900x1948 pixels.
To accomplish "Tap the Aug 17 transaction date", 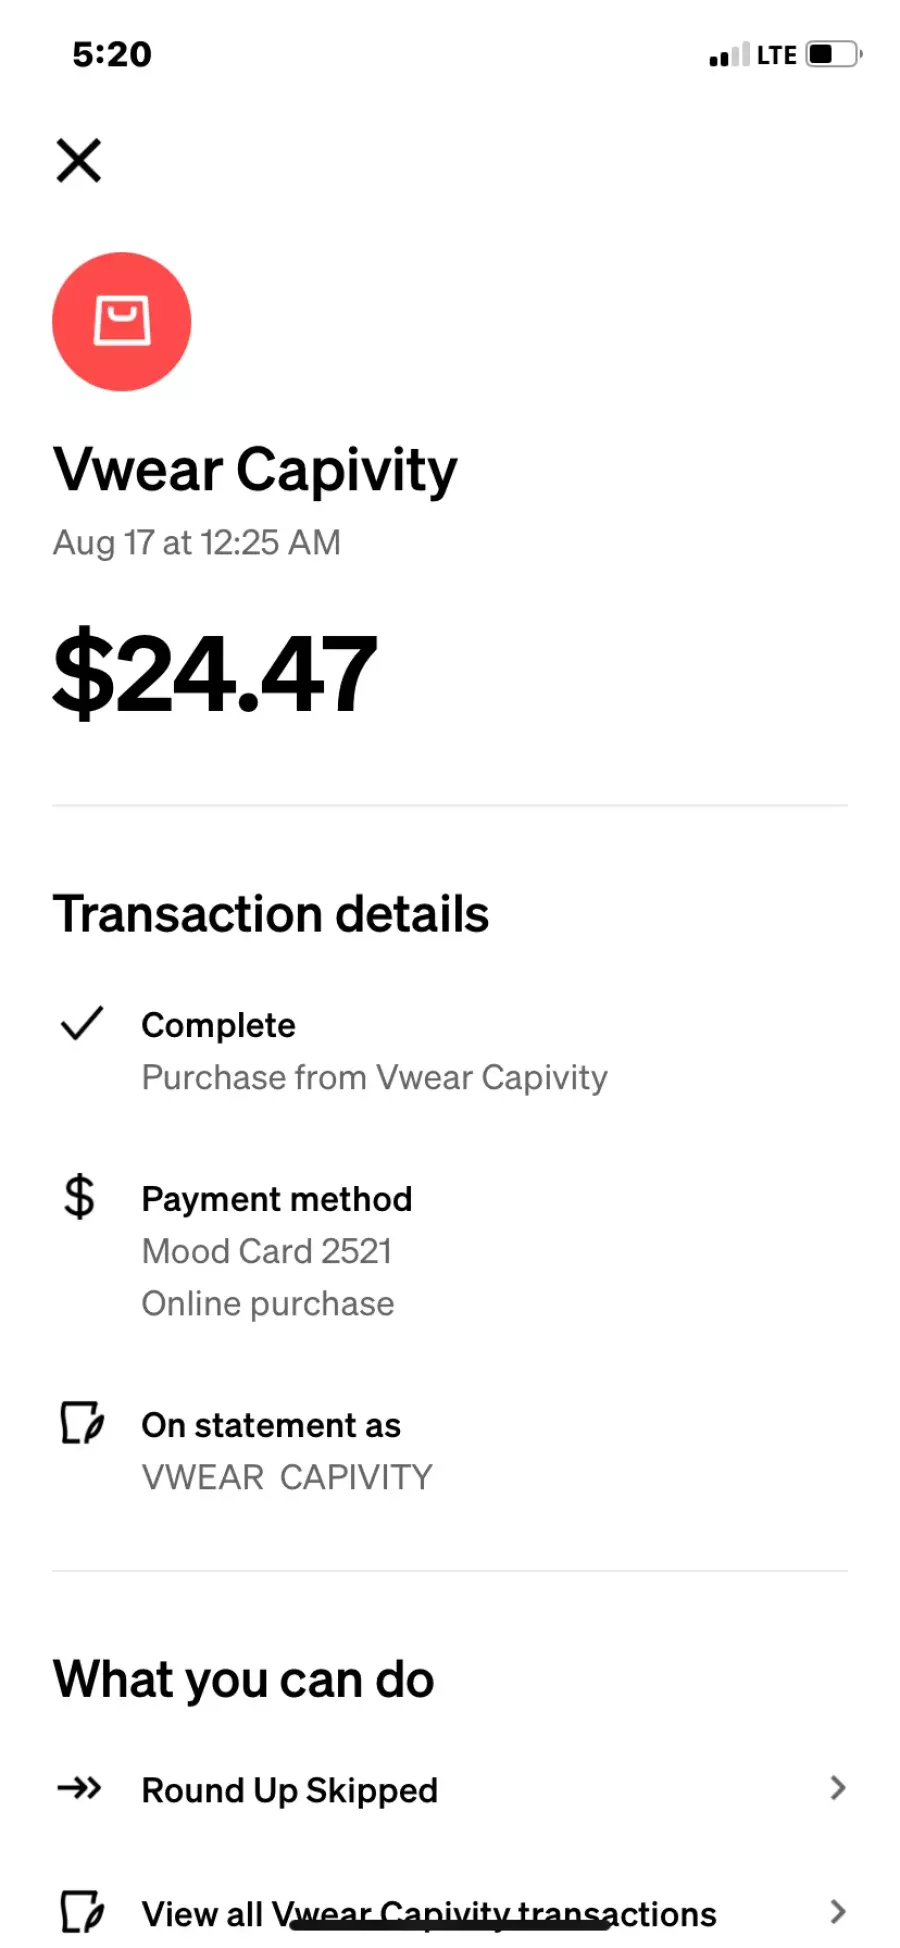I will (x=197, y=543).
